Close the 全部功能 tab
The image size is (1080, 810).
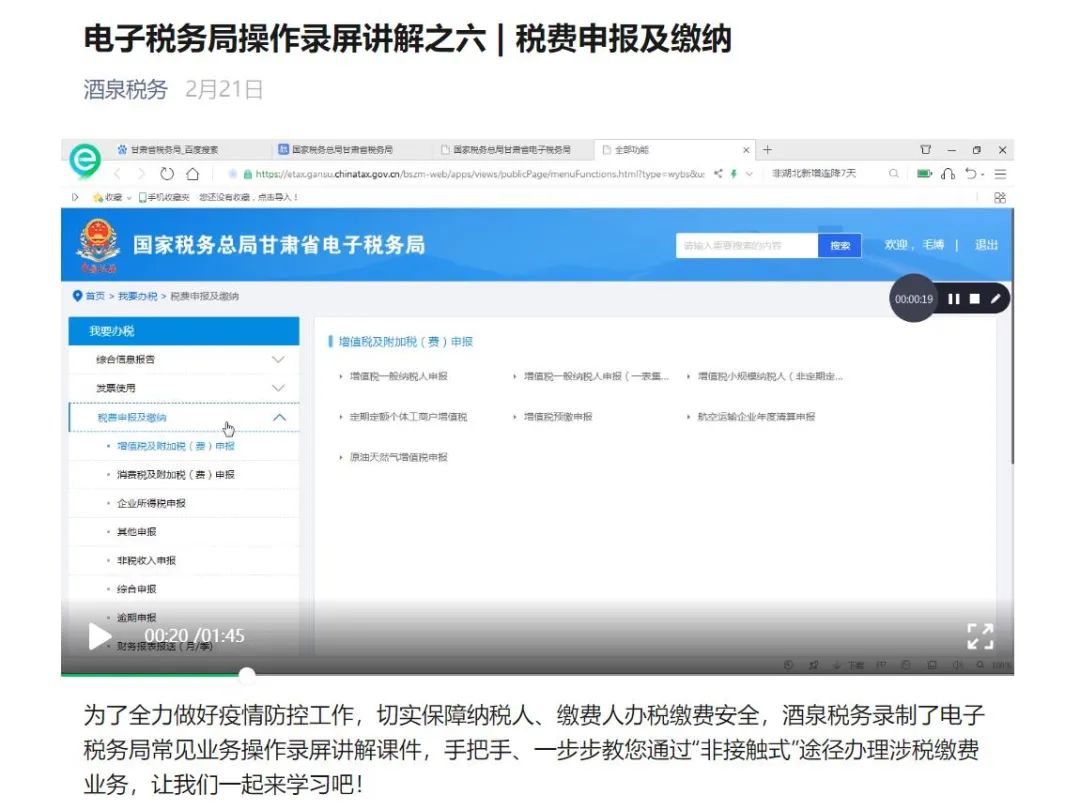pyautogui.click(x=746, y=149)
